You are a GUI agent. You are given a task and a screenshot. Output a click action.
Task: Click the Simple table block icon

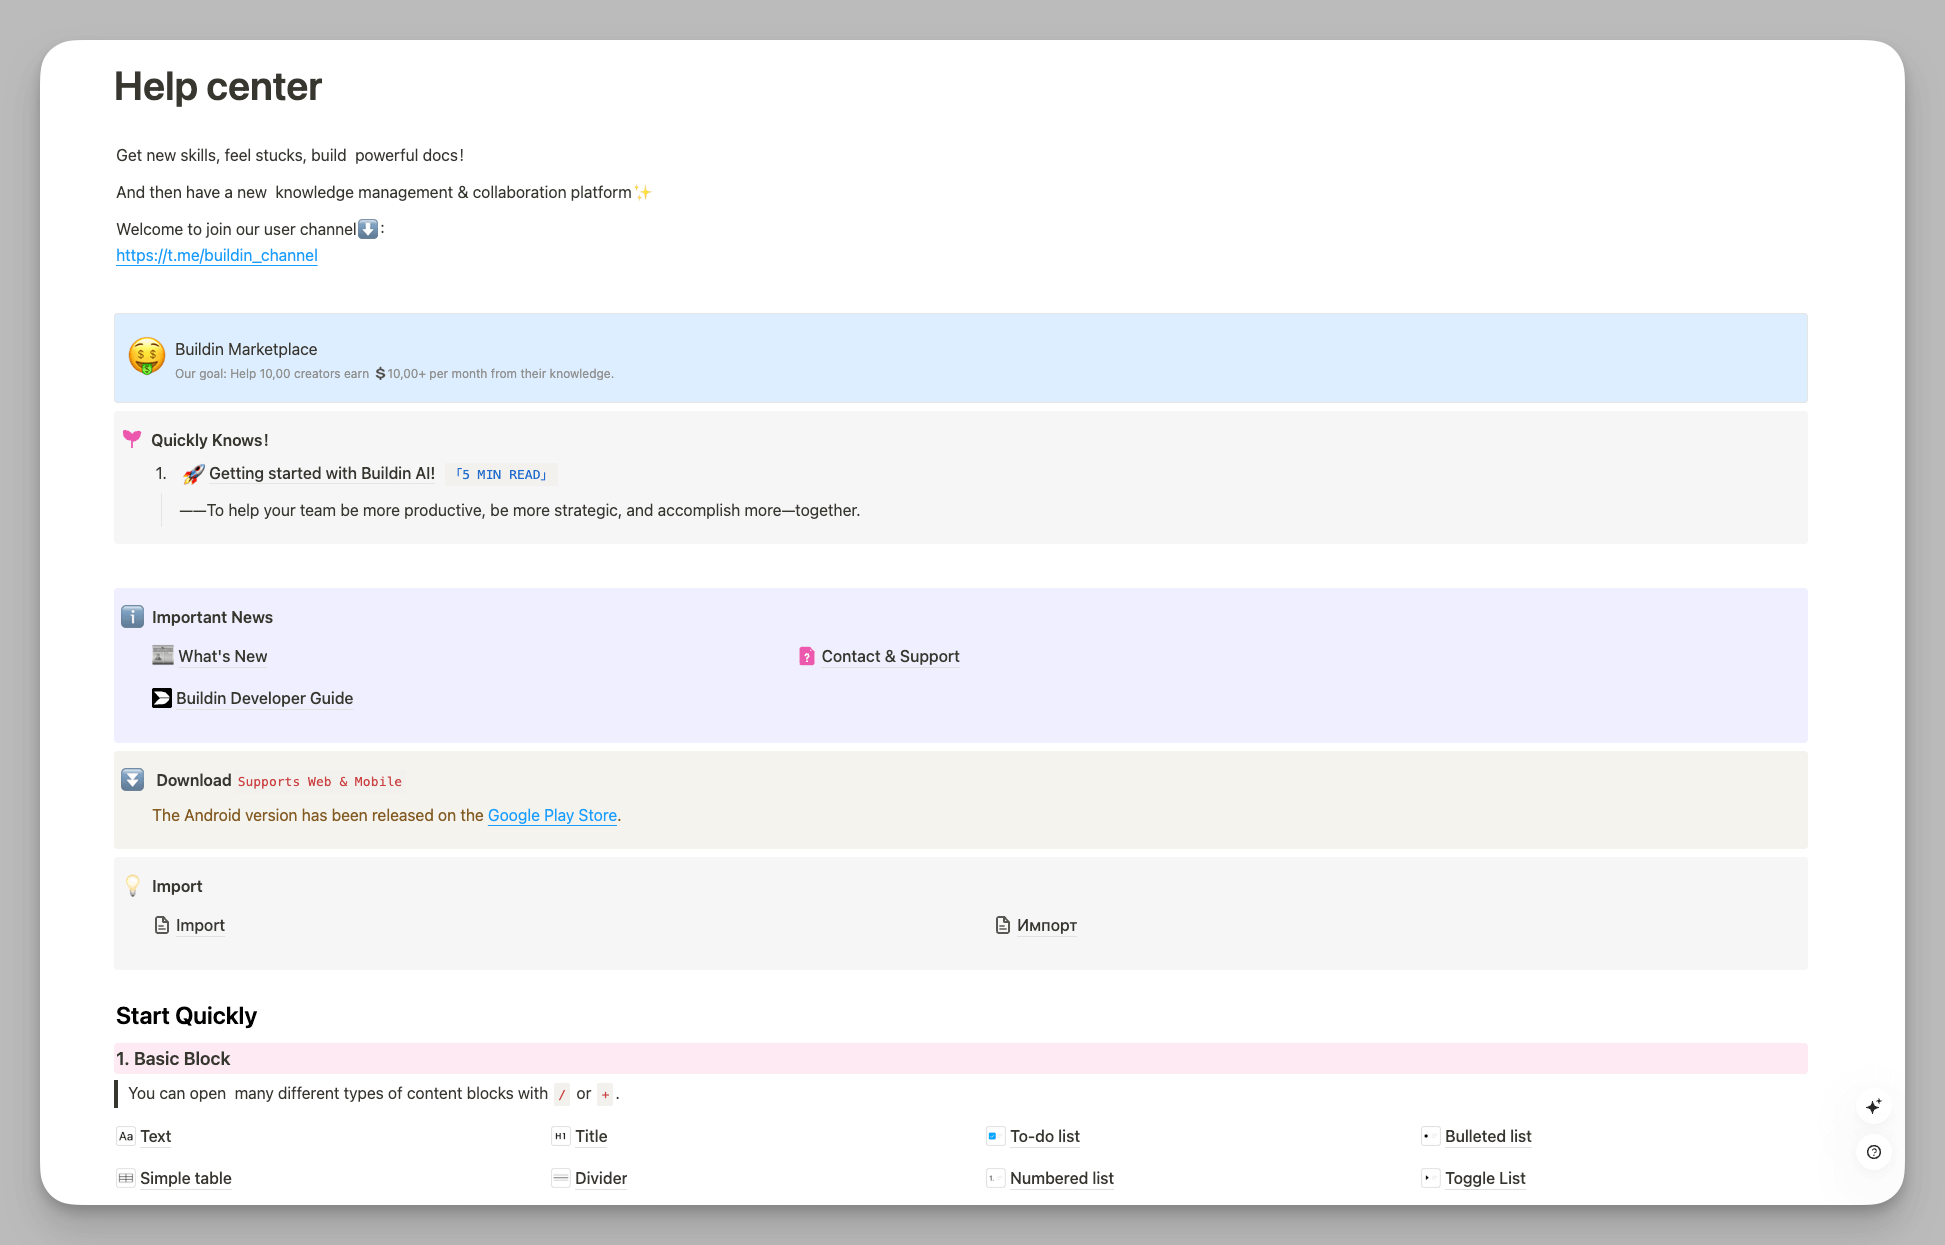pos(126,1178)
